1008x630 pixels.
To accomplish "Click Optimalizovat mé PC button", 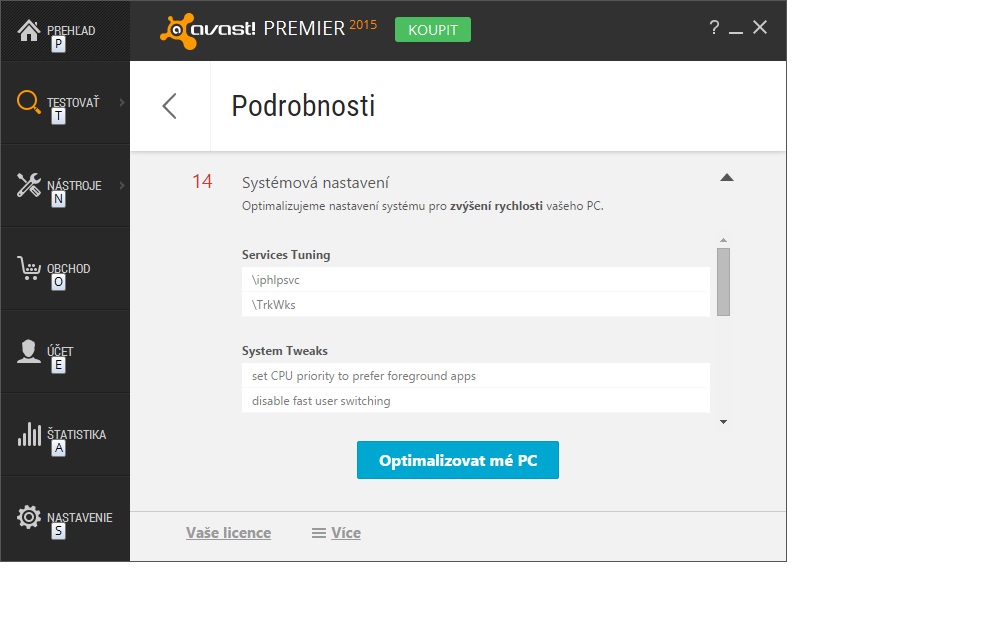I will (458, 460).
